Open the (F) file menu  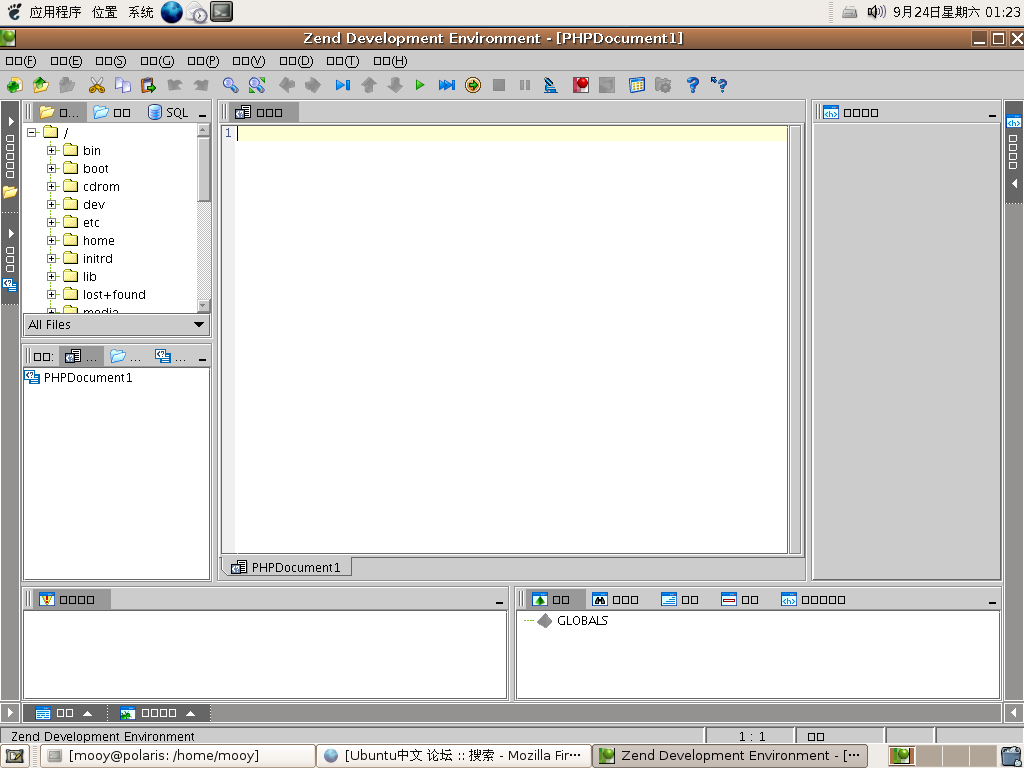pyautogui.click(x=21, y=61)
